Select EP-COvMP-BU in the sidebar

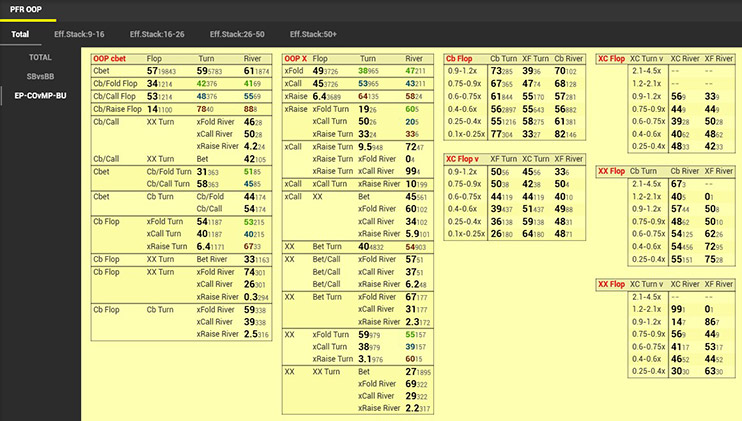(41, 96)
